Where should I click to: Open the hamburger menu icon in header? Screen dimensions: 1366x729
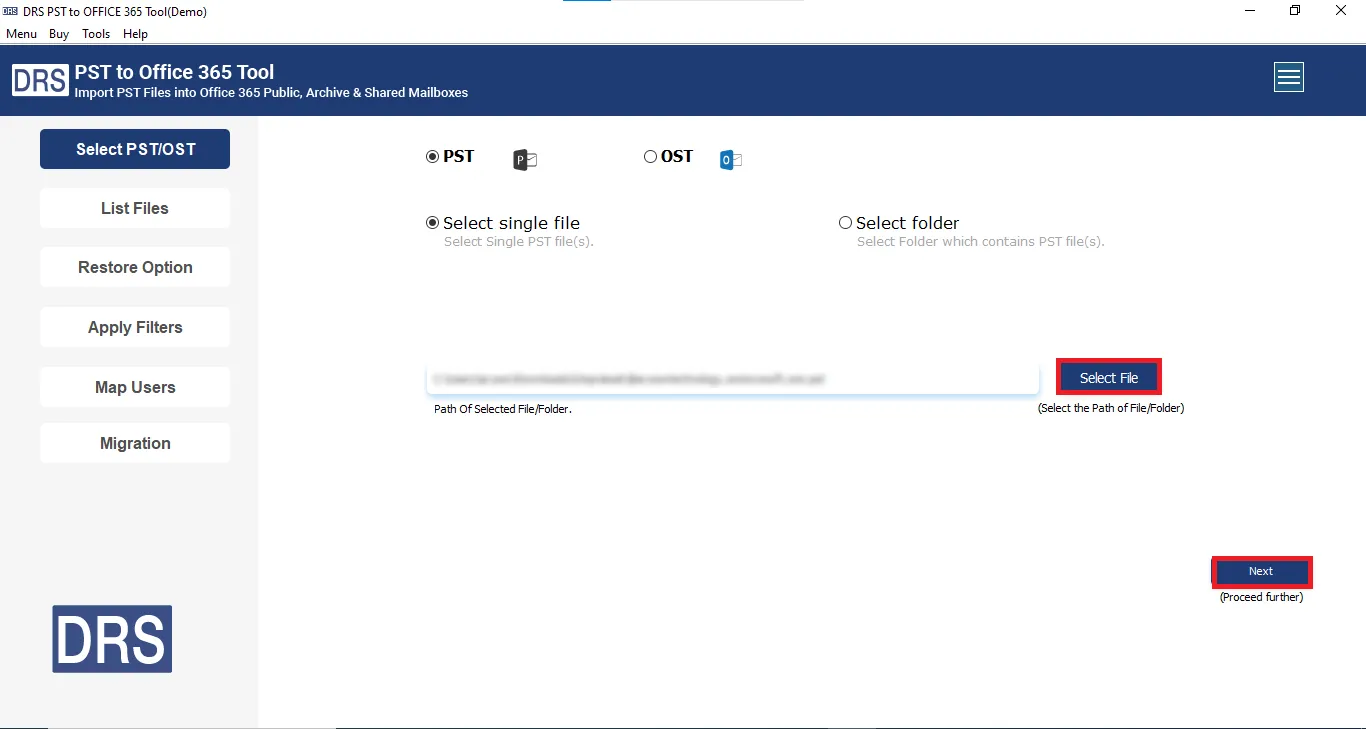click(1289, 77)
